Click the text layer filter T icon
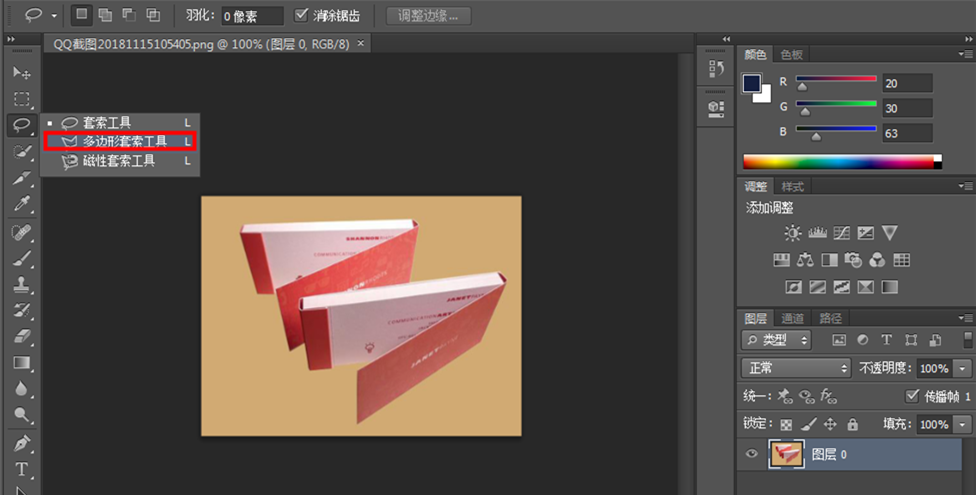 [x=886, y=340]
